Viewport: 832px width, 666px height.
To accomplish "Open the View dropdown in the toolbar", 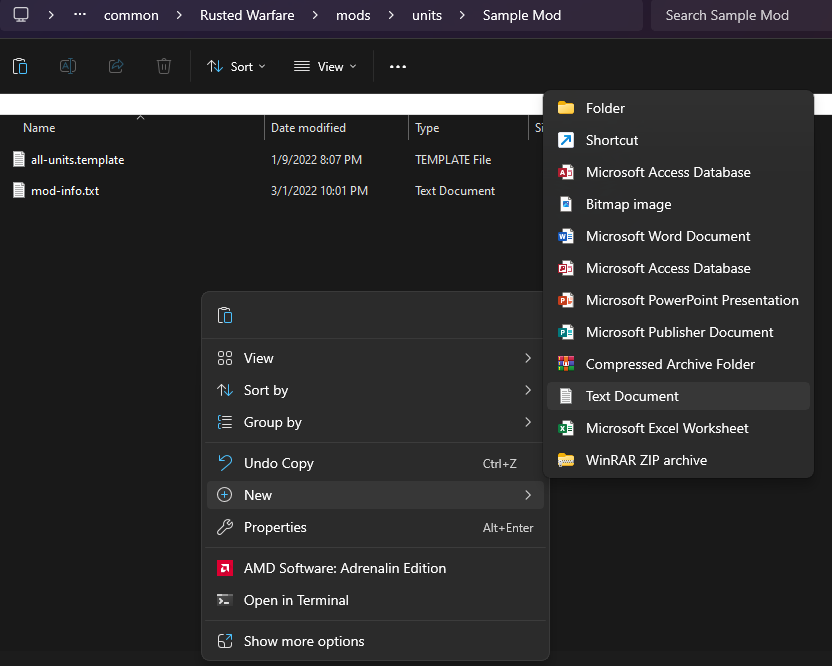I will [x=325, y=67].
